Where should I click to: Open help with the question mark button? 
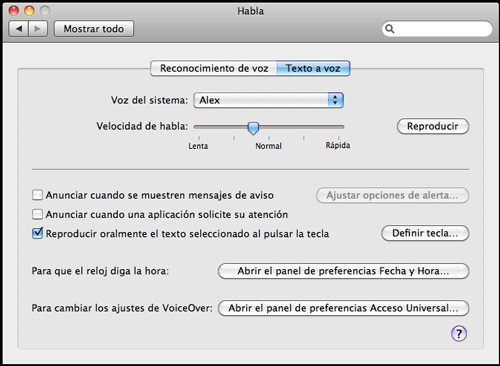(x=459, y=333)
